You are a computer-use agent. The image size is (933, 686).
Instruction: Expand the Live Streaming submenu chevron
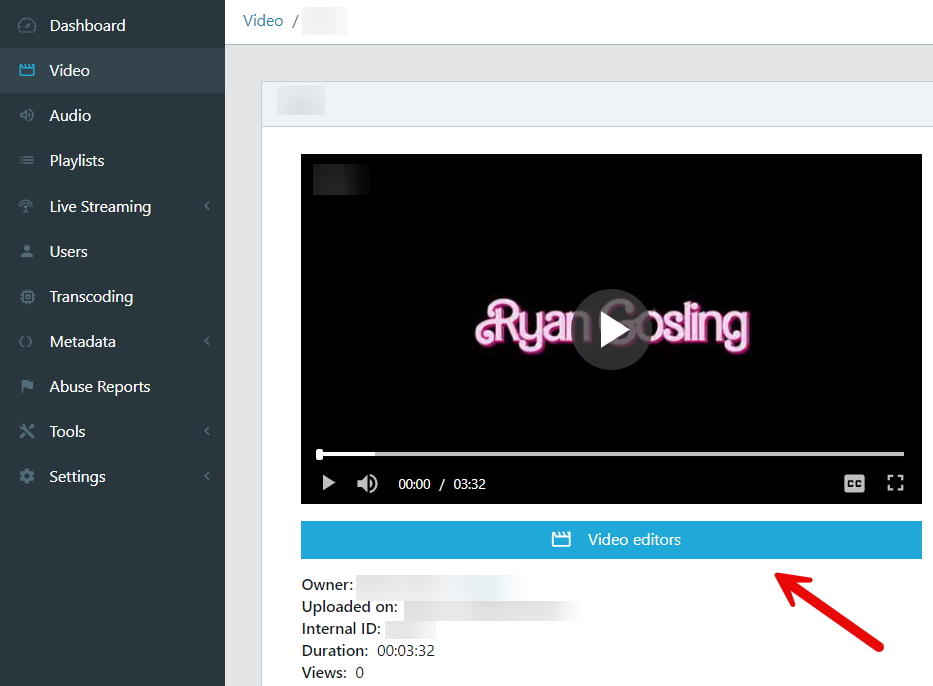pyautogui.click(x=207, y=206)
